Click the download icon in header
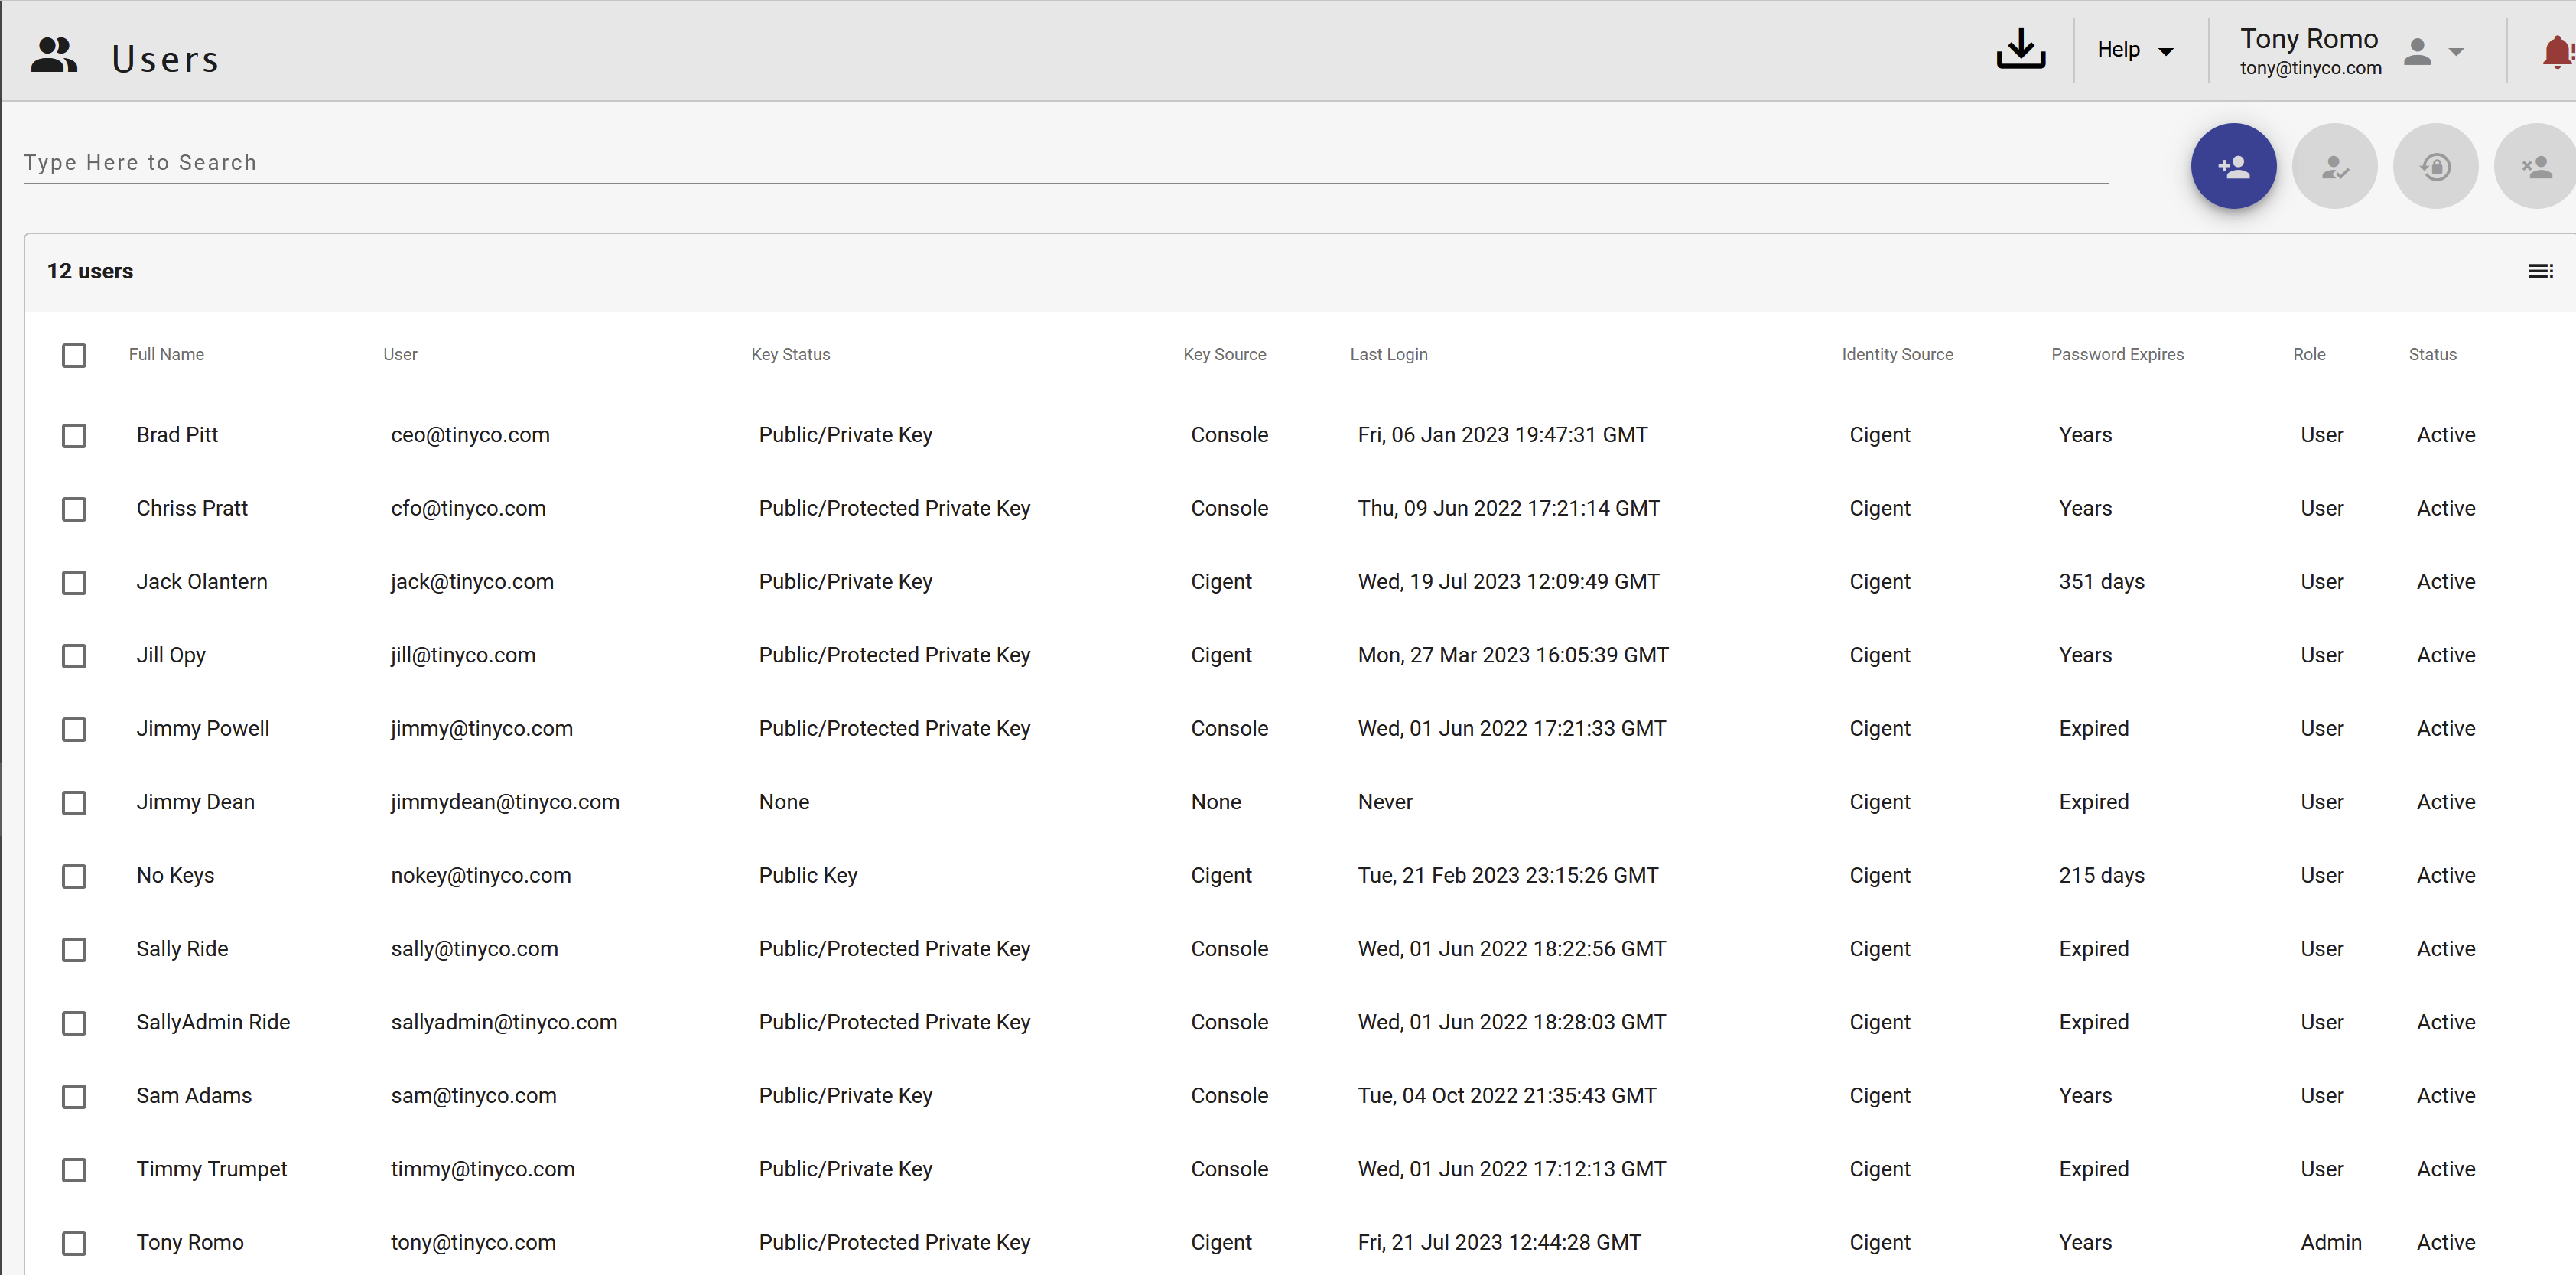Viewport: 2576px width, 1275px height. [x=2020, y=49]
